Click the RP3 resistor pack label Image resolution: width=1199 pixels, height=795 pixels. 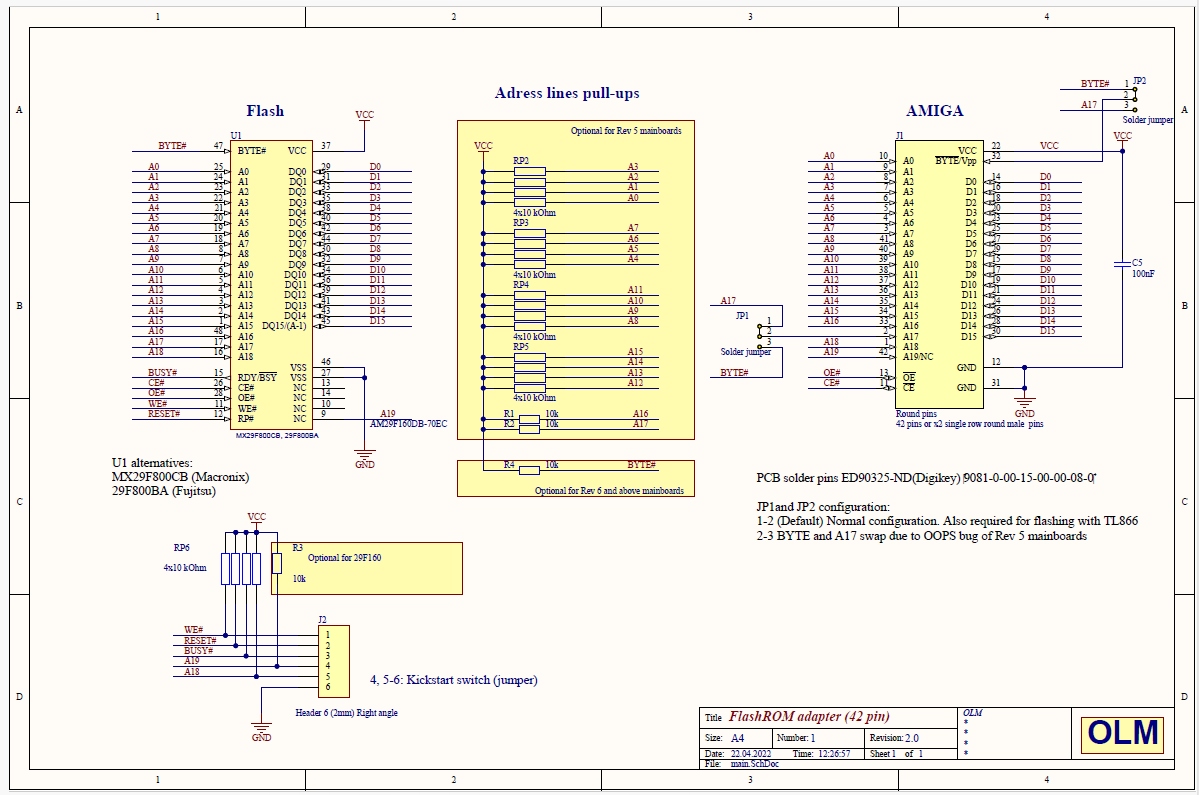coord(521,223)
